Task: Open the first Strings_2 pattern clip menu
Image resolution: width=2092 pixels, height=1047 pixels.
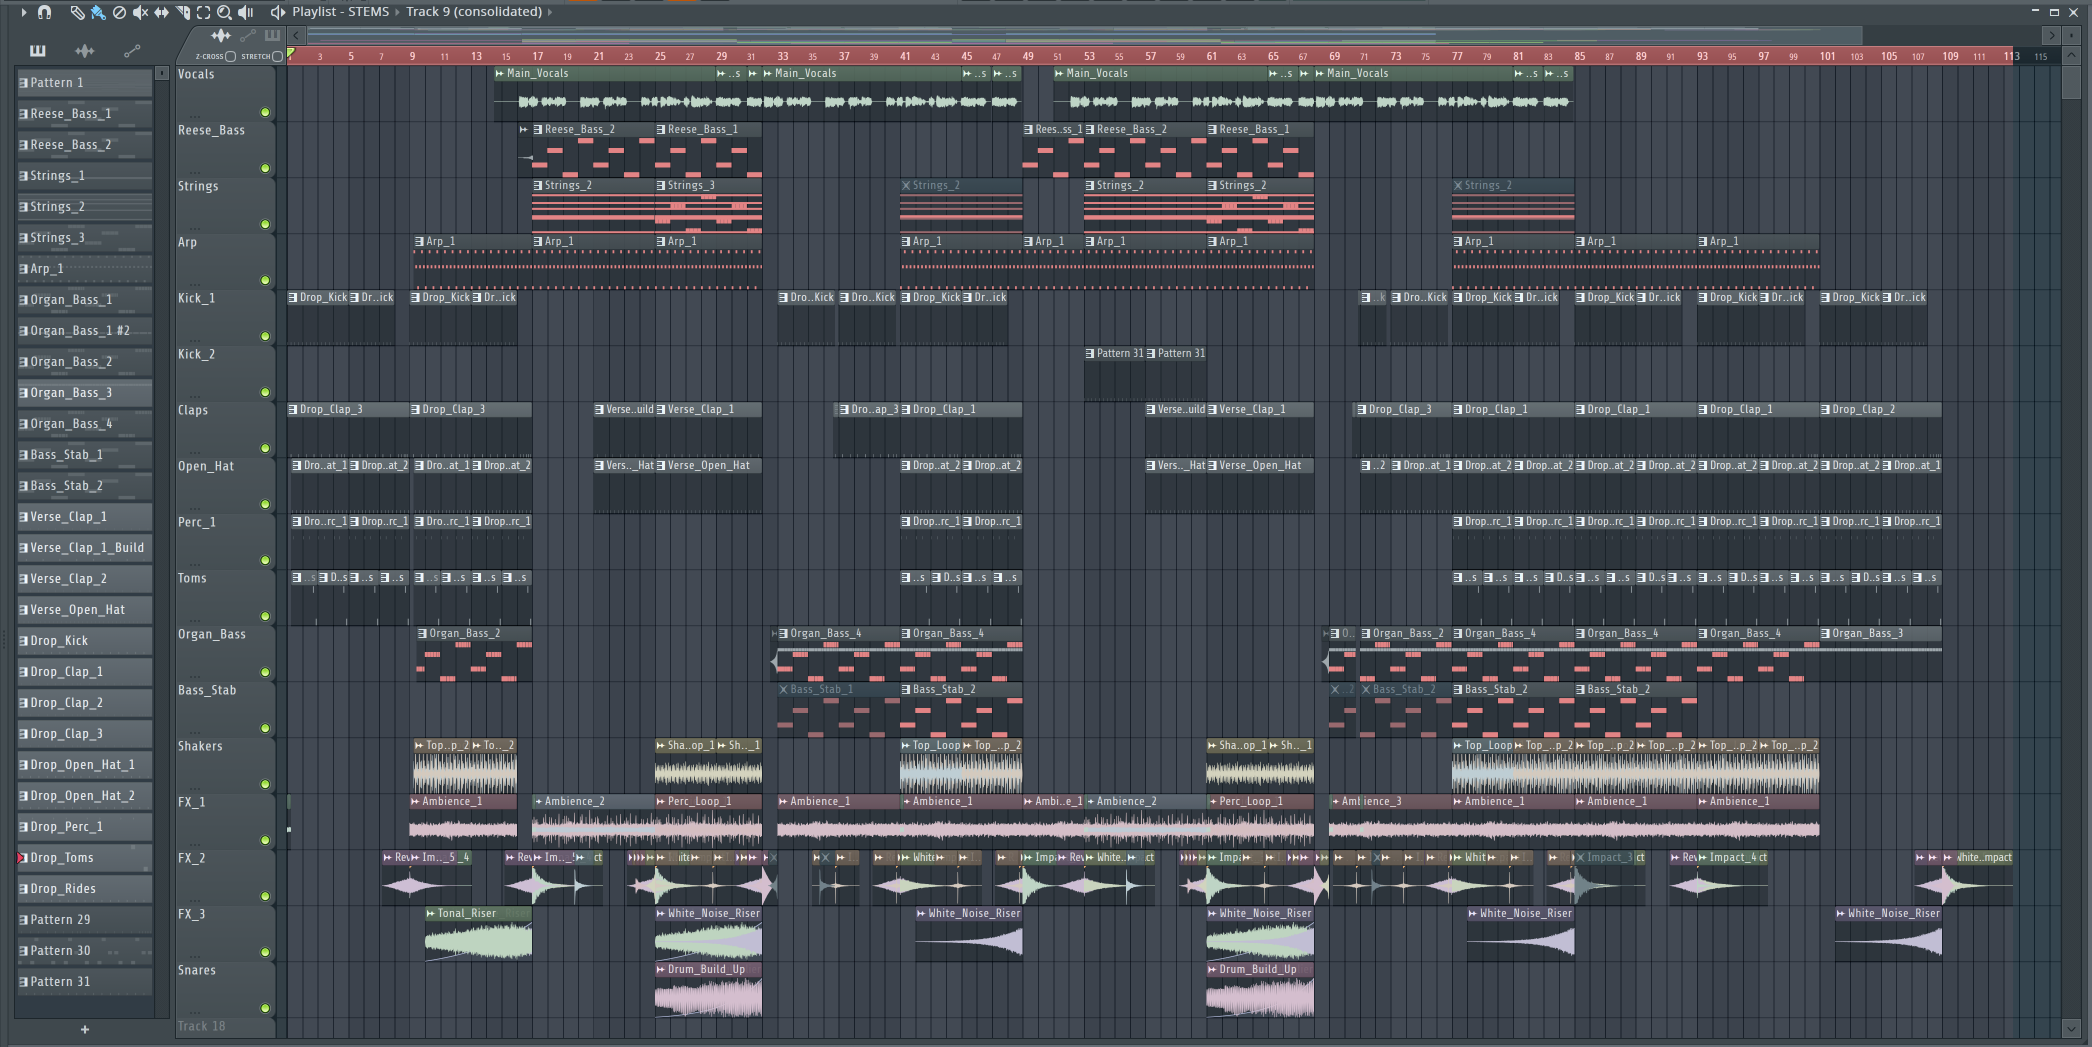Action: (x=538, y=185)
